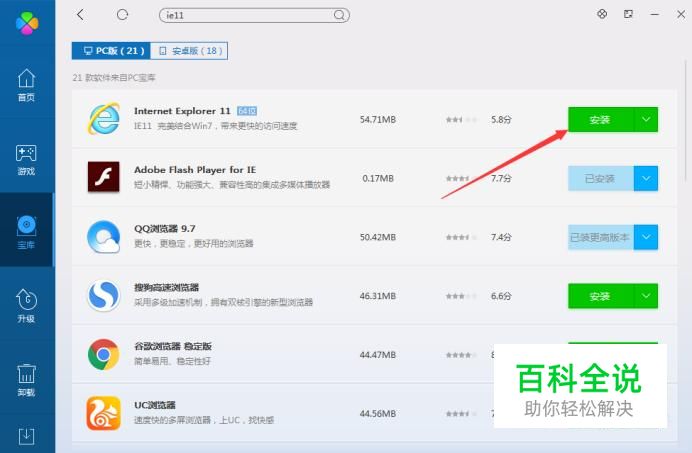Viewport: 692px width, 453px height.
Task: Open the 谷歌浏览器 稳定版 title link
Action: tap(173, 346)
